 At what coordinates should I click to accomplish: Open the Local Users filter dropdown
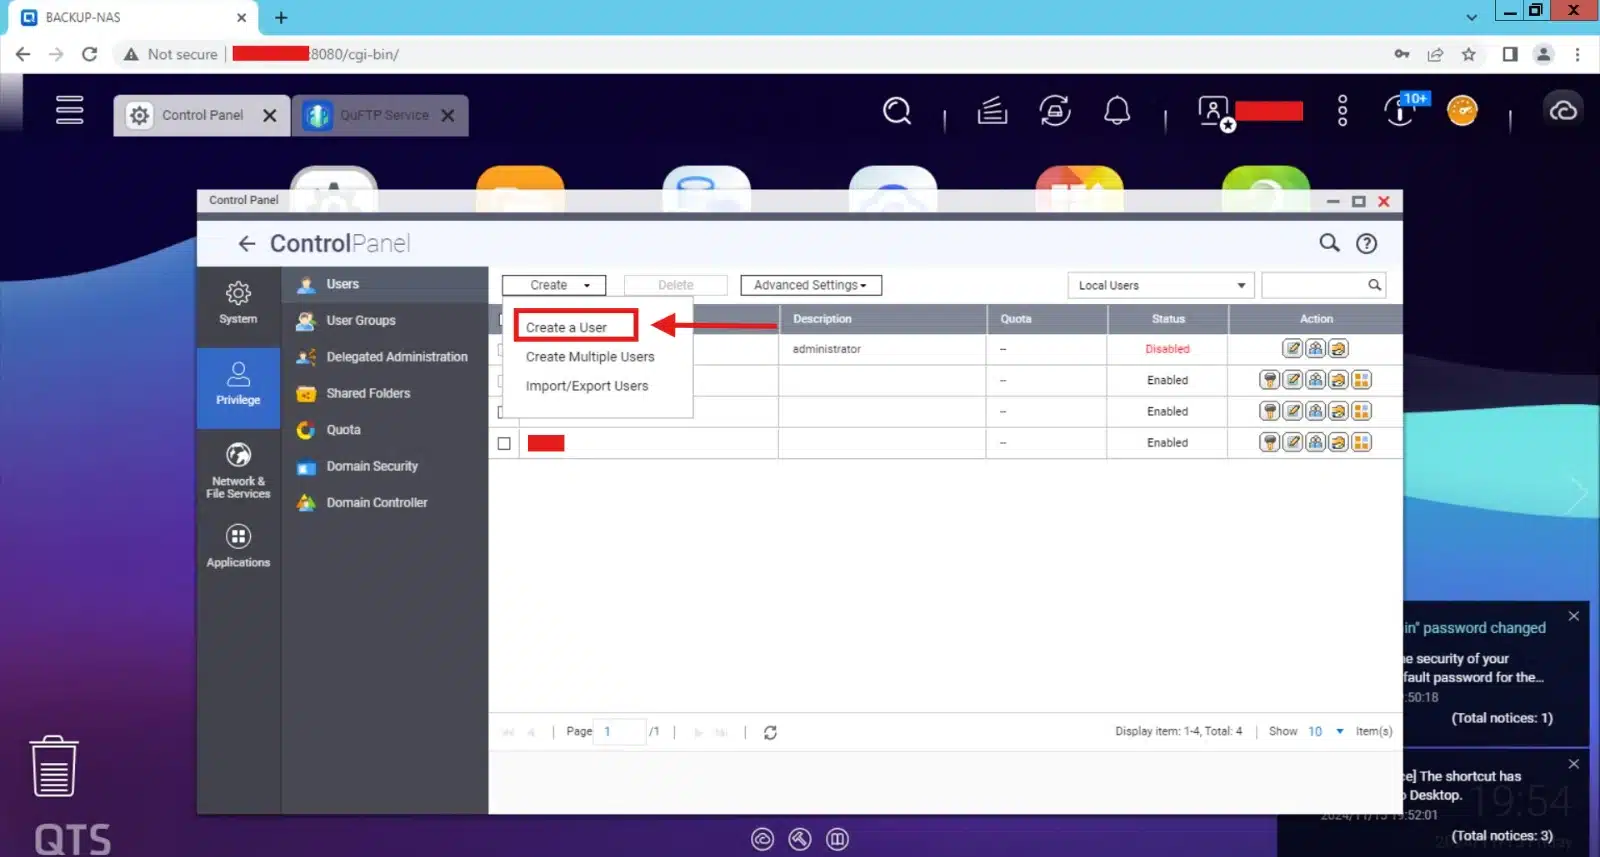pyautogui.click(x=1160, y=285)
